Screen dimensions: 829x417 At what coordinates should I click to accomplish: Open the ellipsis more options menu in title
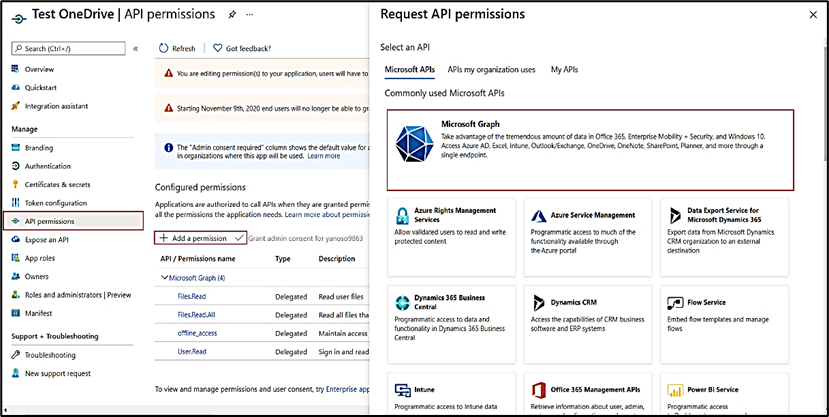250,15
